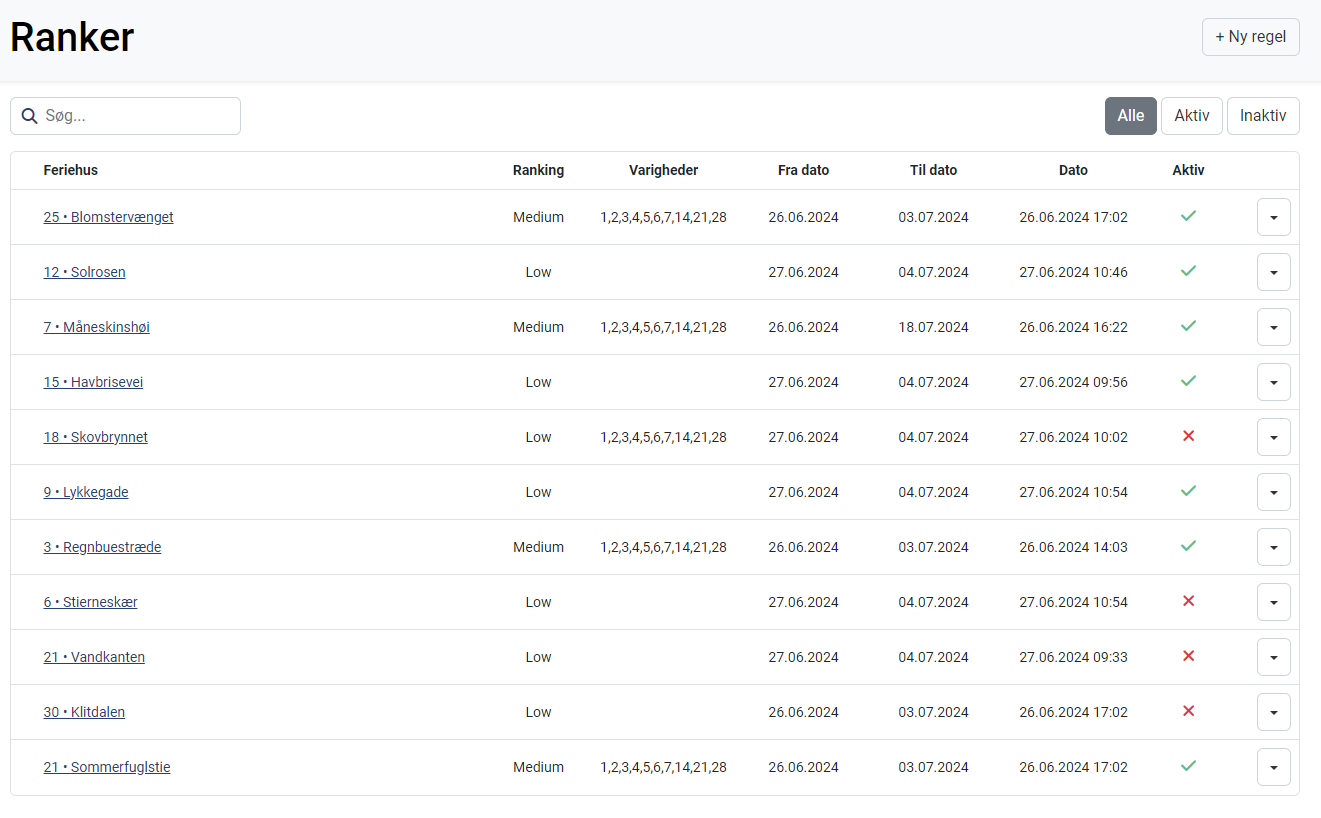Click the red cross in the Stierneskær row
The height and width of the screenshot is (818, 1321).
pos(1188,601)
